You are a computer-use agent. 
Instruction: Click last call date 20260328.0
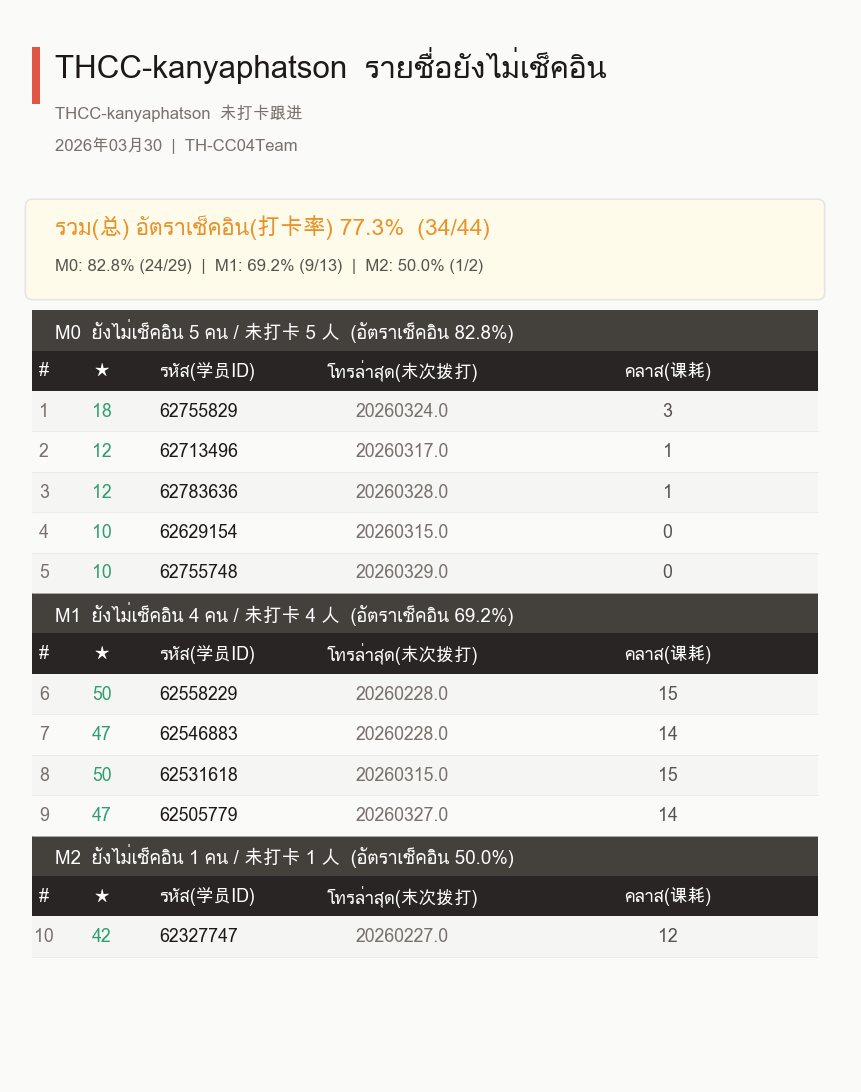click(x=402, y=492)
